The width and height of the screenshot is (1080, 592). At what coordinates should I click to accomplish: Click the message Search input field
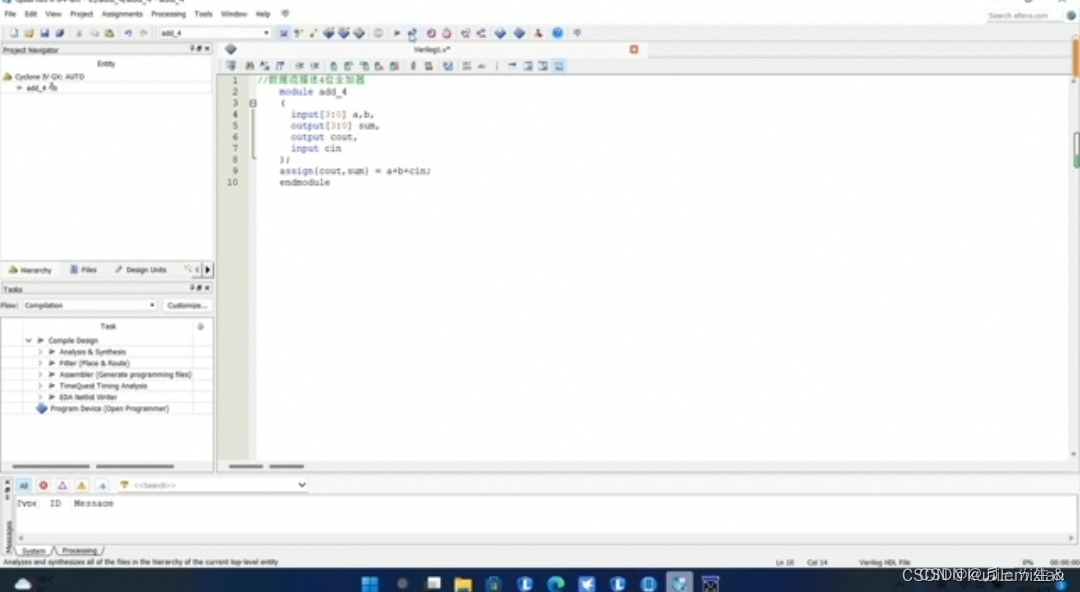pyautogui.click(x=214, y=485)
